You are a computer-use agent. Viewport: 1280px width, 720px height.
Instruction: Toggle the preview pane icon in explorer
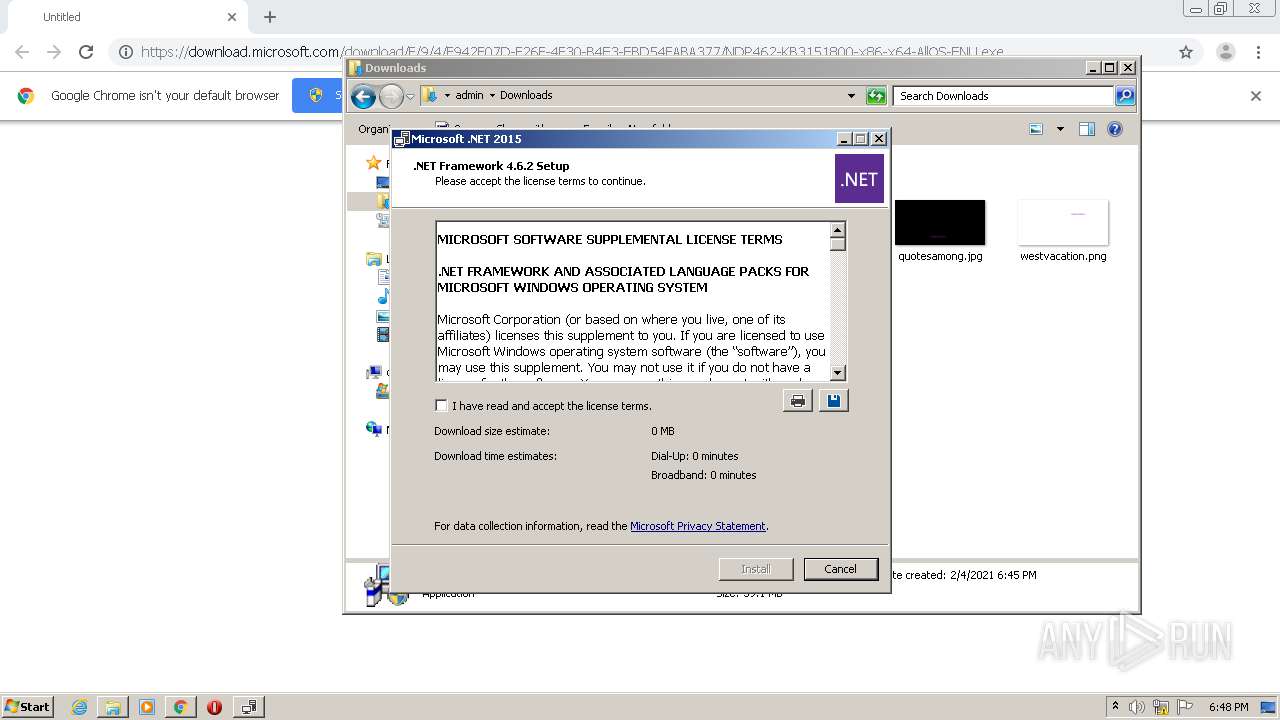click(x=1087, y=129)
